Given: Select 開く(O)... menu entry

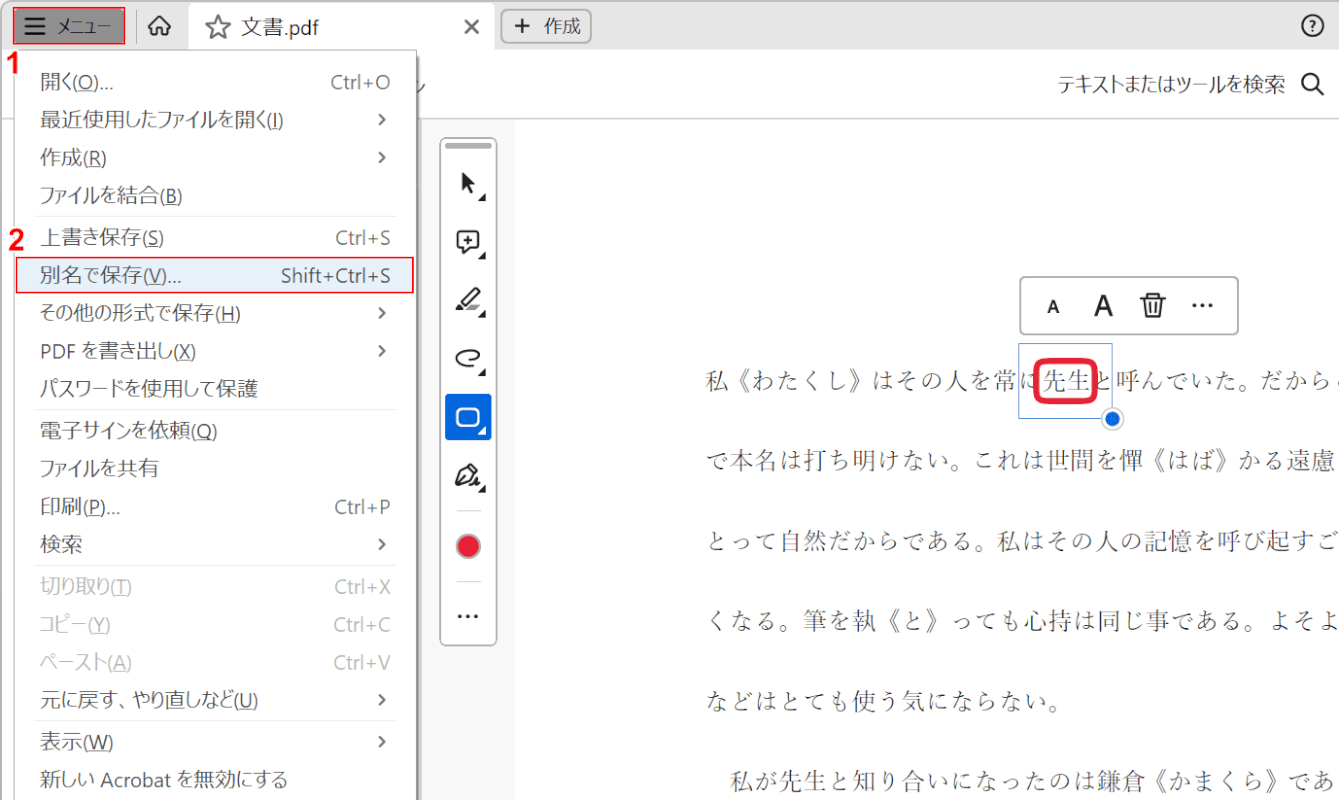Looking at the screenshot, I should (x=215, y=82).
